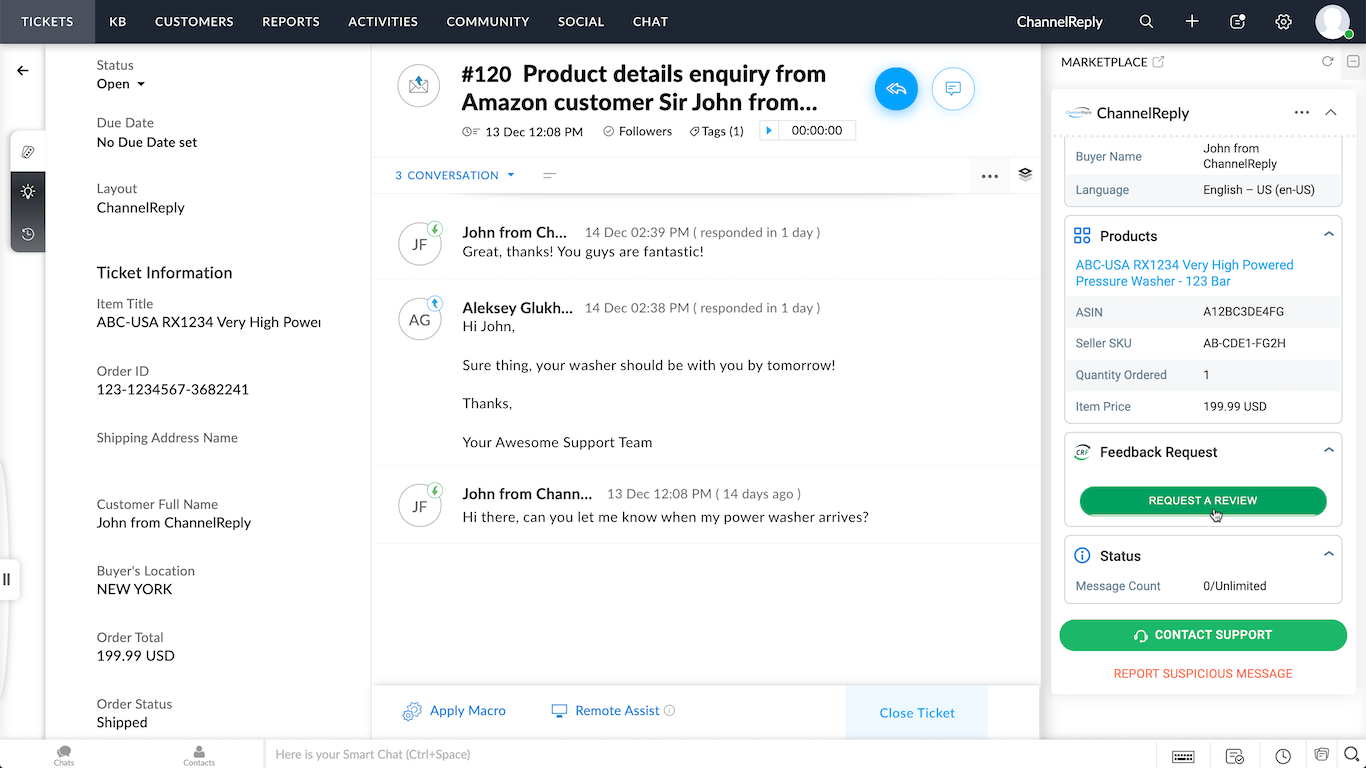
Task: Open the Community tab
Action: (x=488, y=21)
